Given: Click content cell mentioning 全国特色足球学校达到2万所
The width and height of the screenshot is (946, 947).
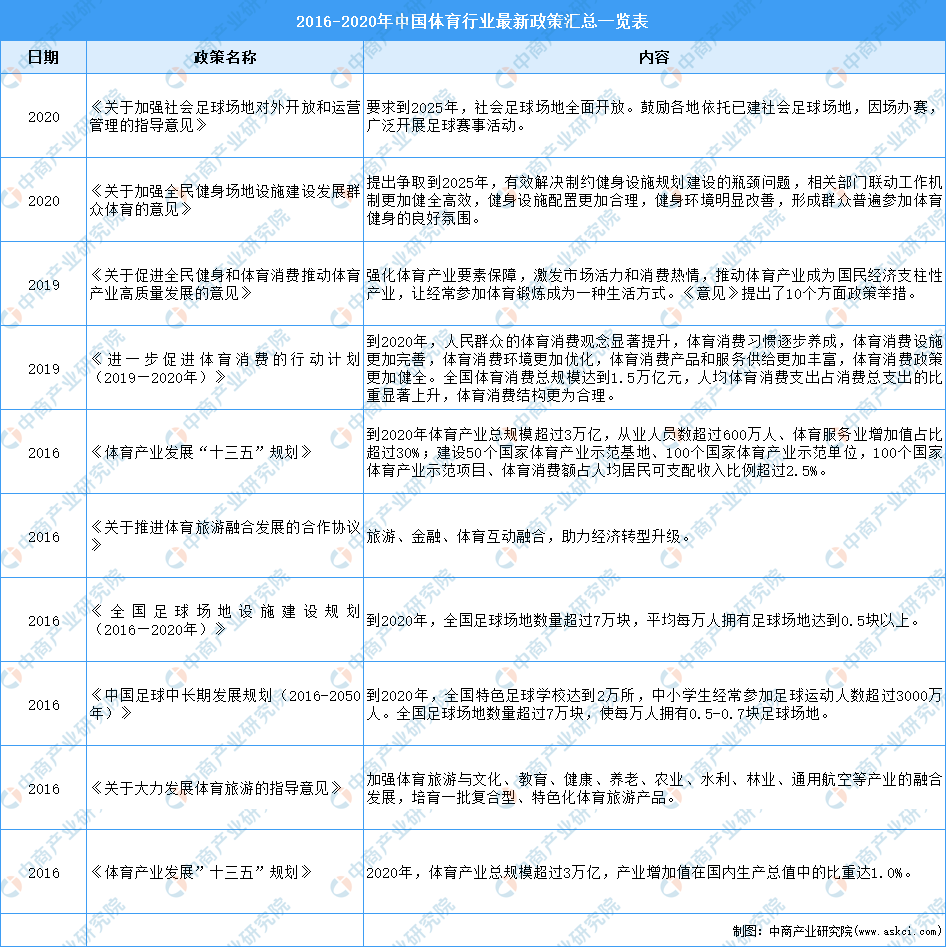Looking at the screenshot, I should 654,704.
